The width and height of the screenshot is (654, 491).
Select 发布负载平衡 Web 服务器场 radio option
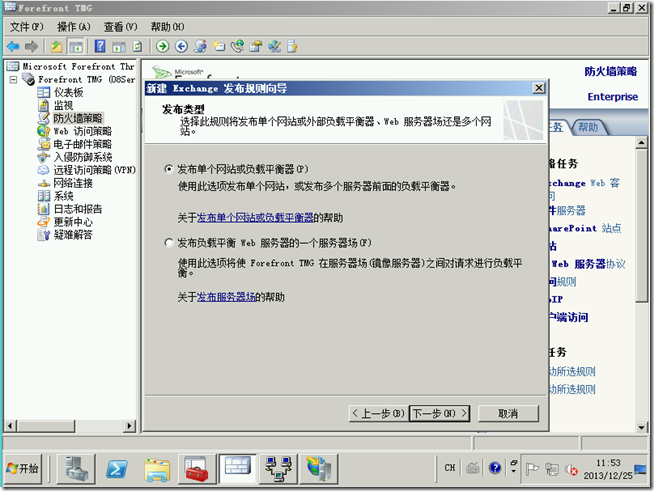169,243
